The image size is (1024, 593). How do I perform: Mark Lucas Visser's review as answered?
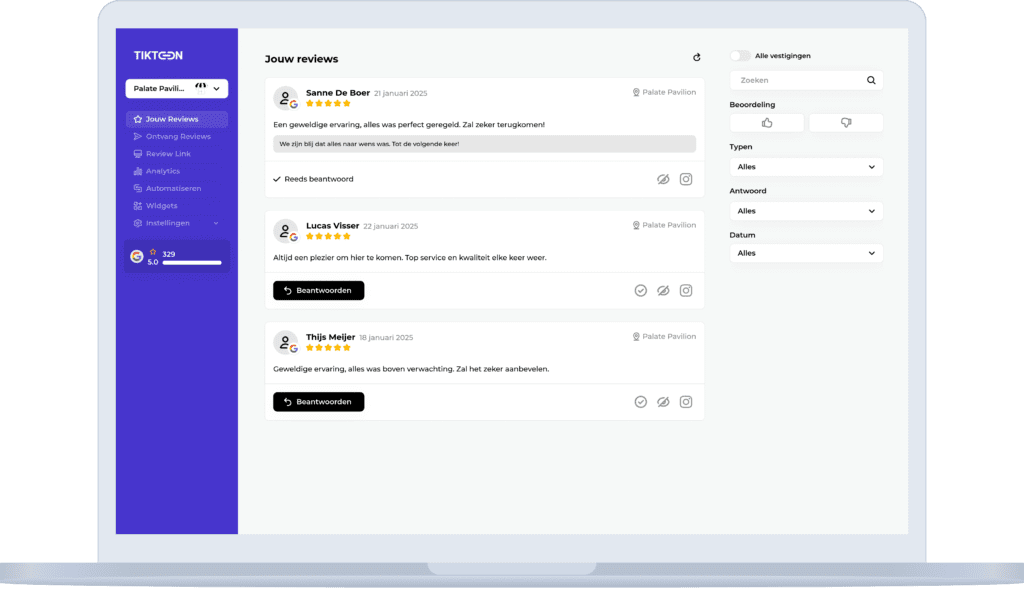[640, 290]
